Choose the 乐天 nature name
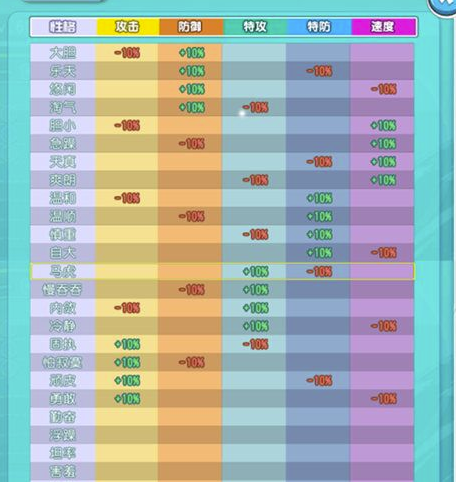Viewport: 456px width, 482px height. click(63, 71)
